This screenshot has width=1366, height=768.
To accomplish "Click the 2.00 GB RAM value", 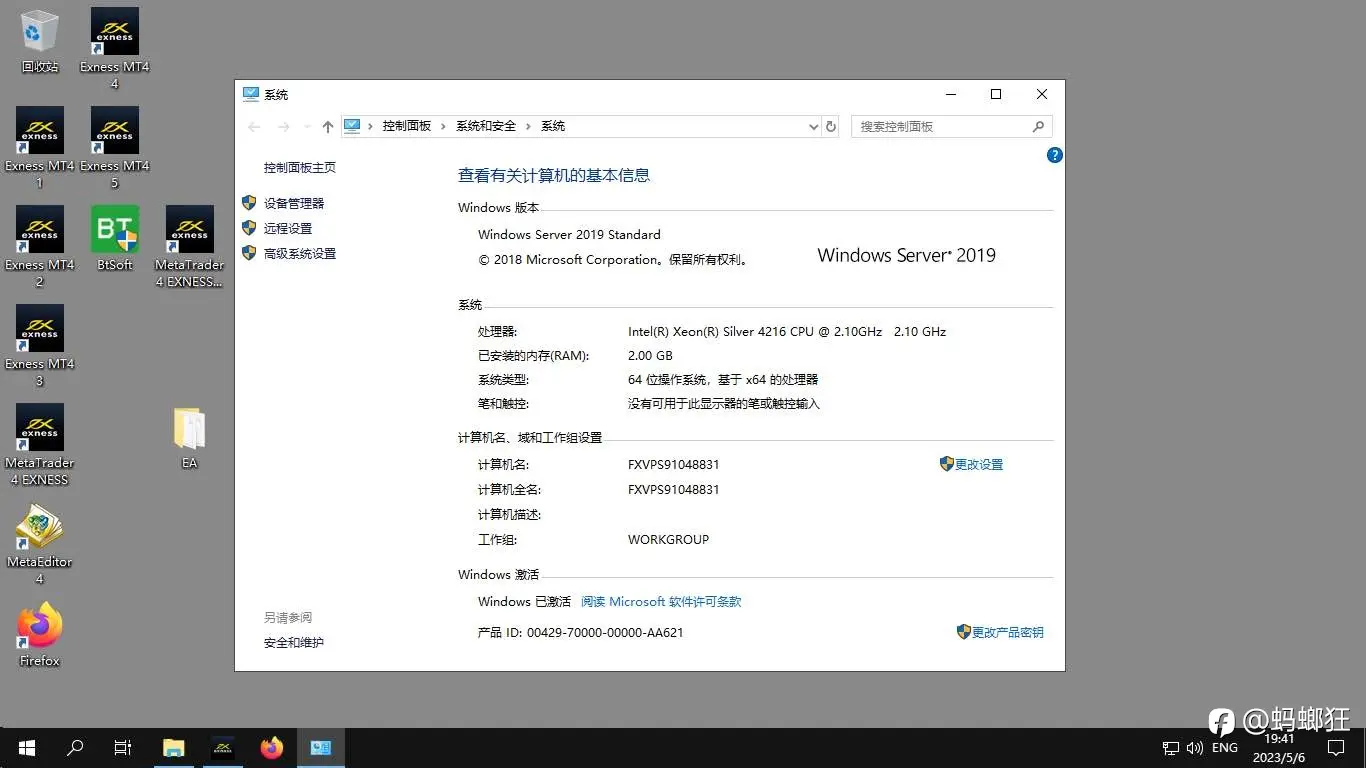I will [x=650, y=356].
